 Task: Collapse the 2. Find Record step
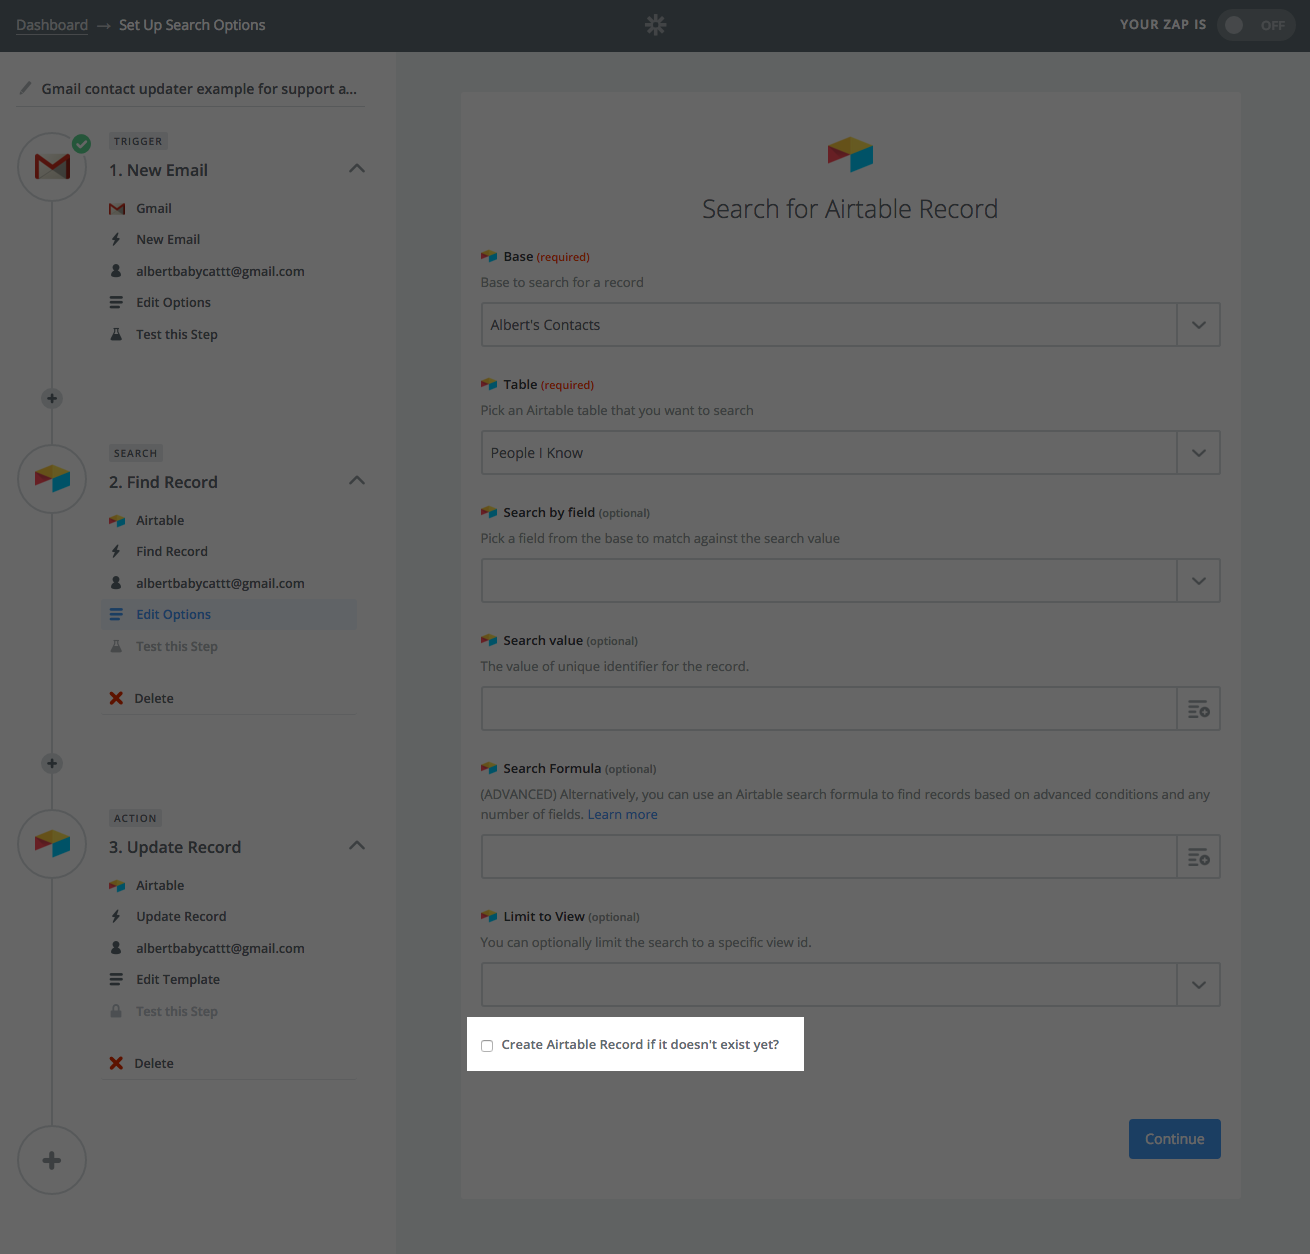pyautogui.click(x=357, y=481)
